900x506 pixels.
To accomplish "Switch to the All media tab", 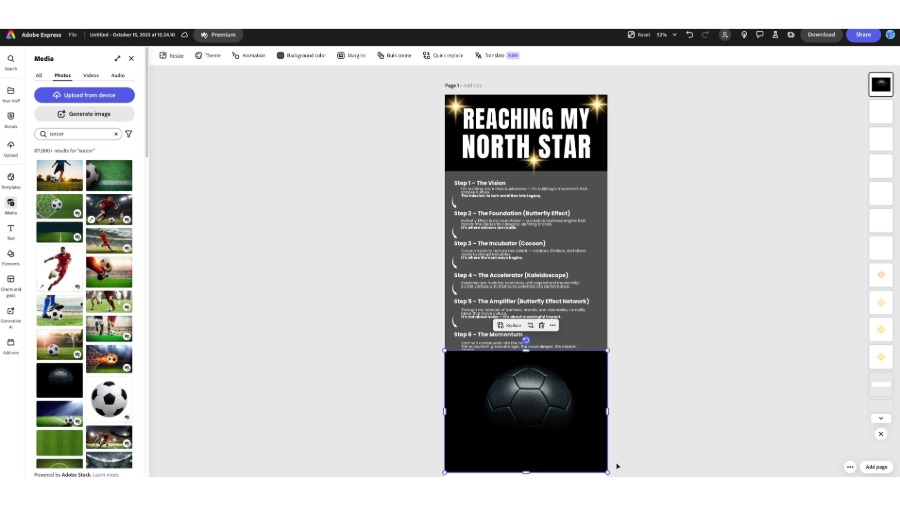I will (38, 76).
